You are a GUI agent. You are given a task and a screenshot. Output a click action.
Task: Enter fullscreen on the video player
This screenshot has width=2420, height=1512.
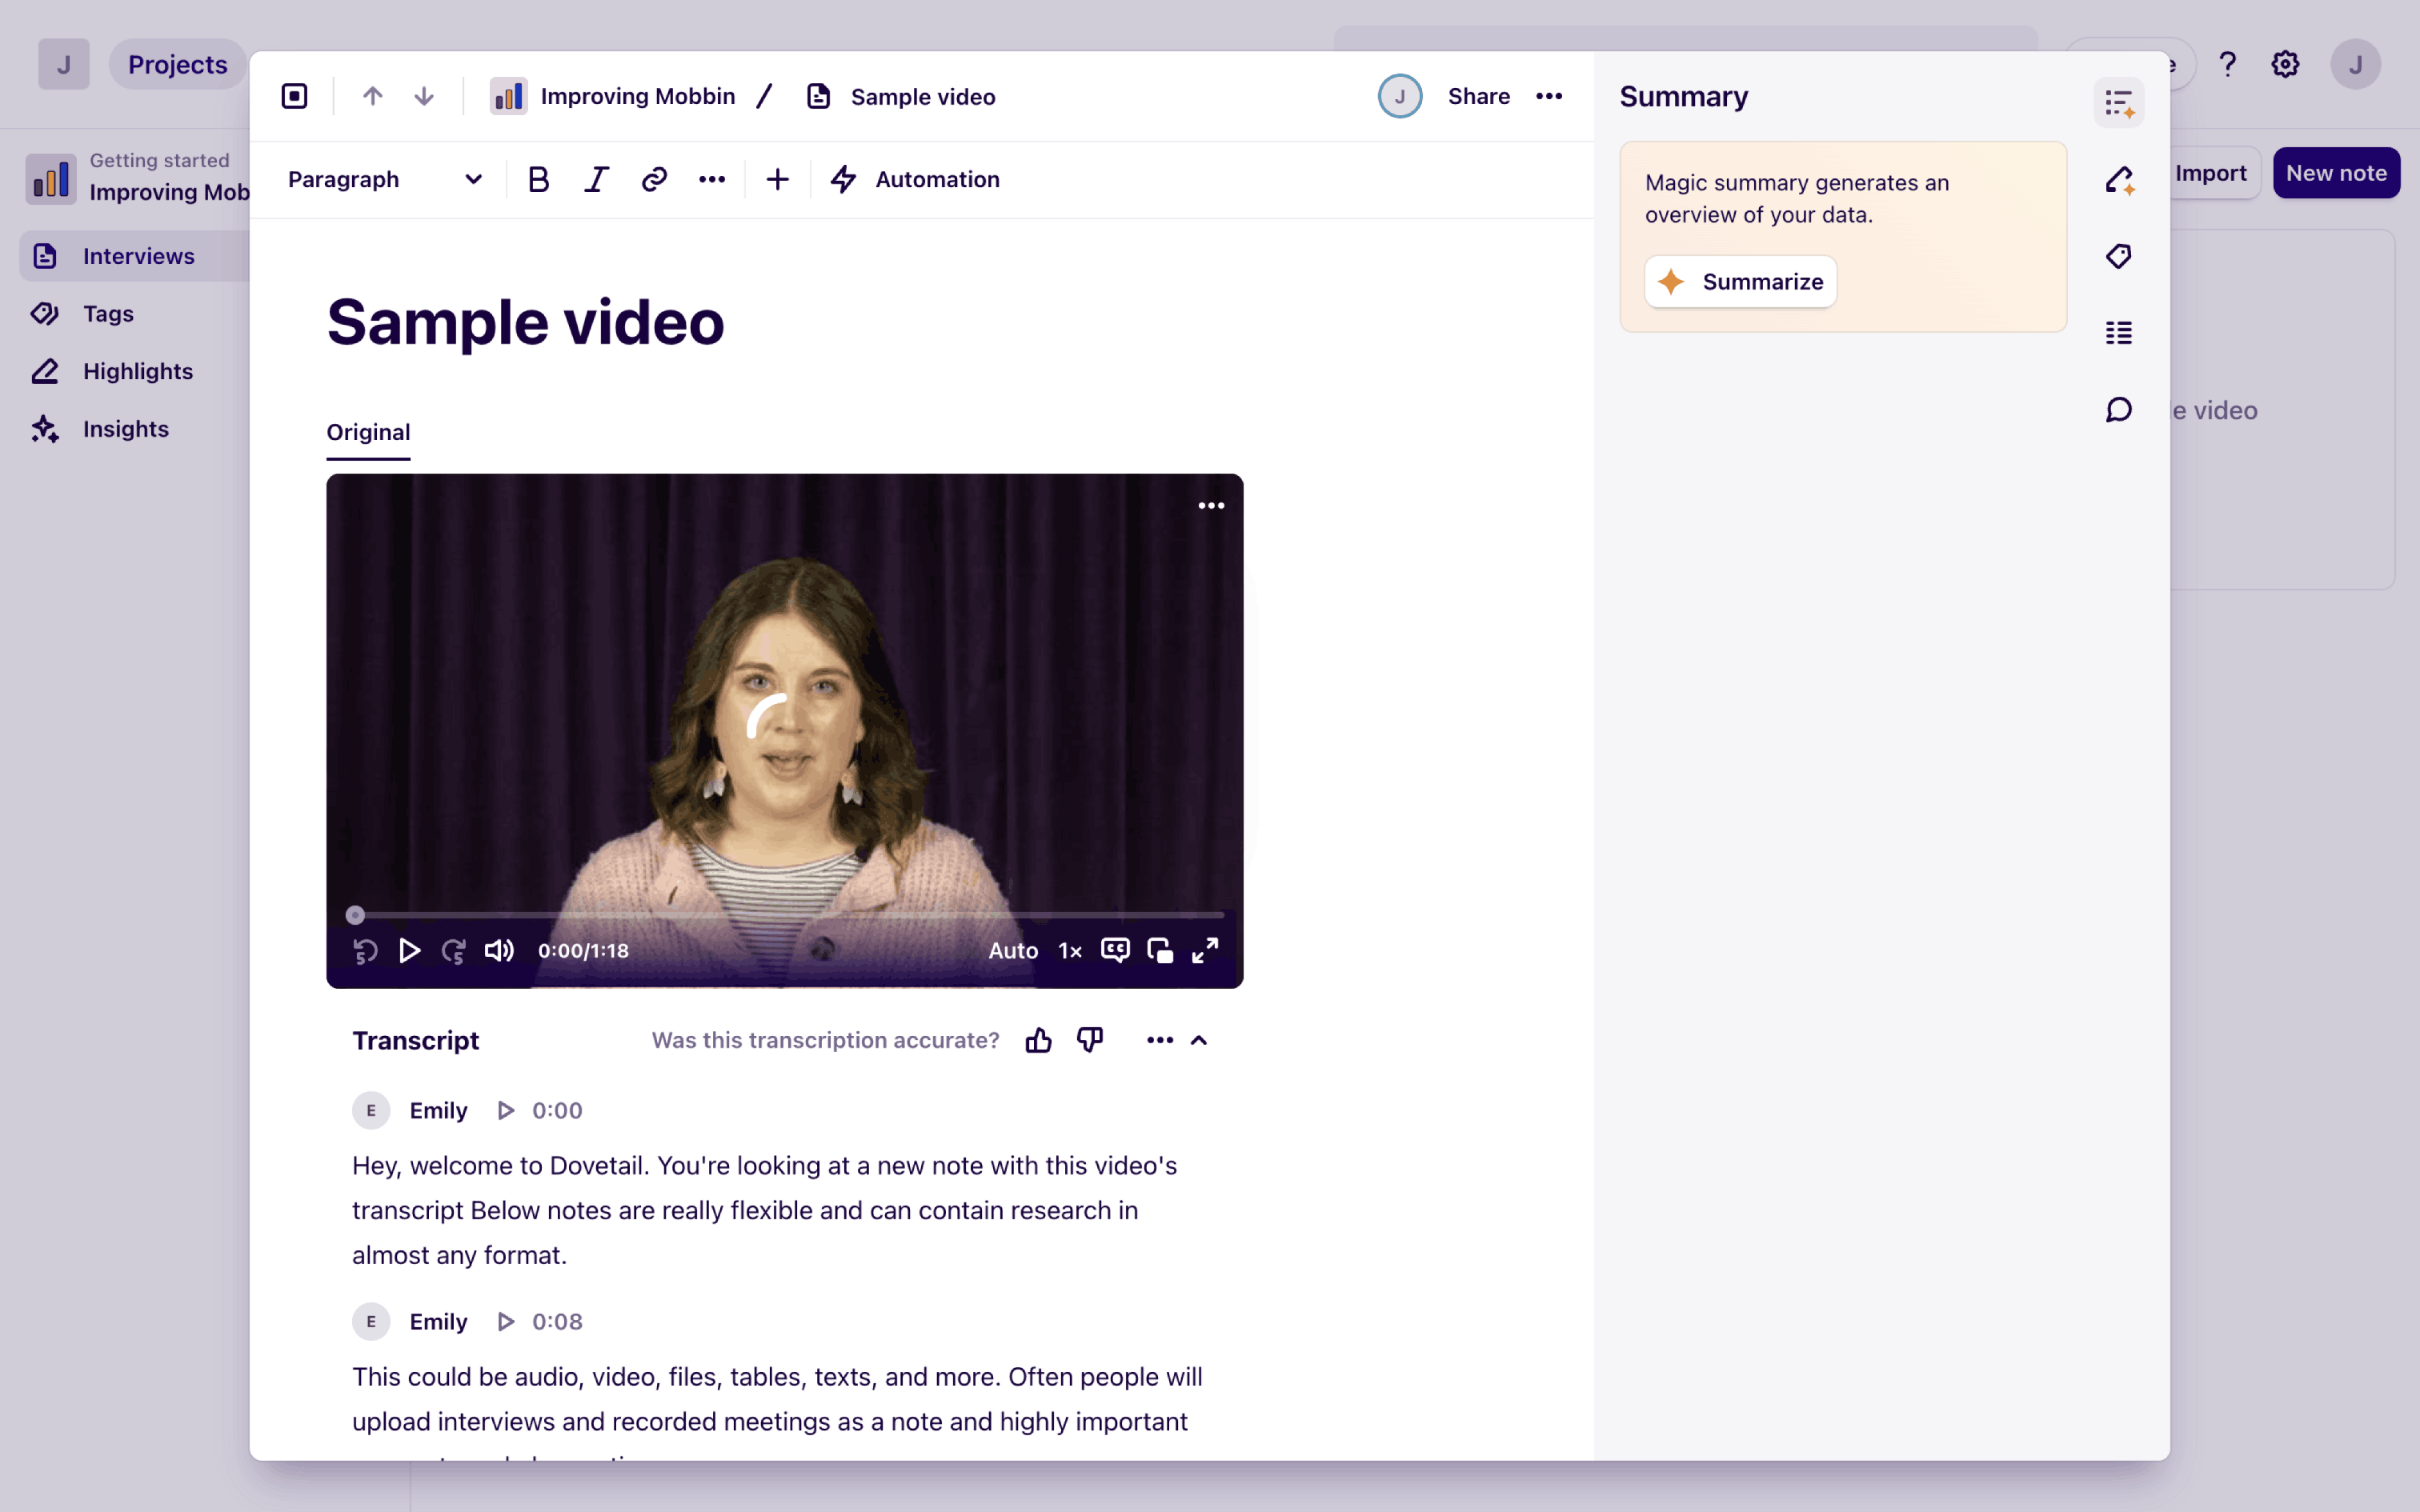coord(1205,950)
